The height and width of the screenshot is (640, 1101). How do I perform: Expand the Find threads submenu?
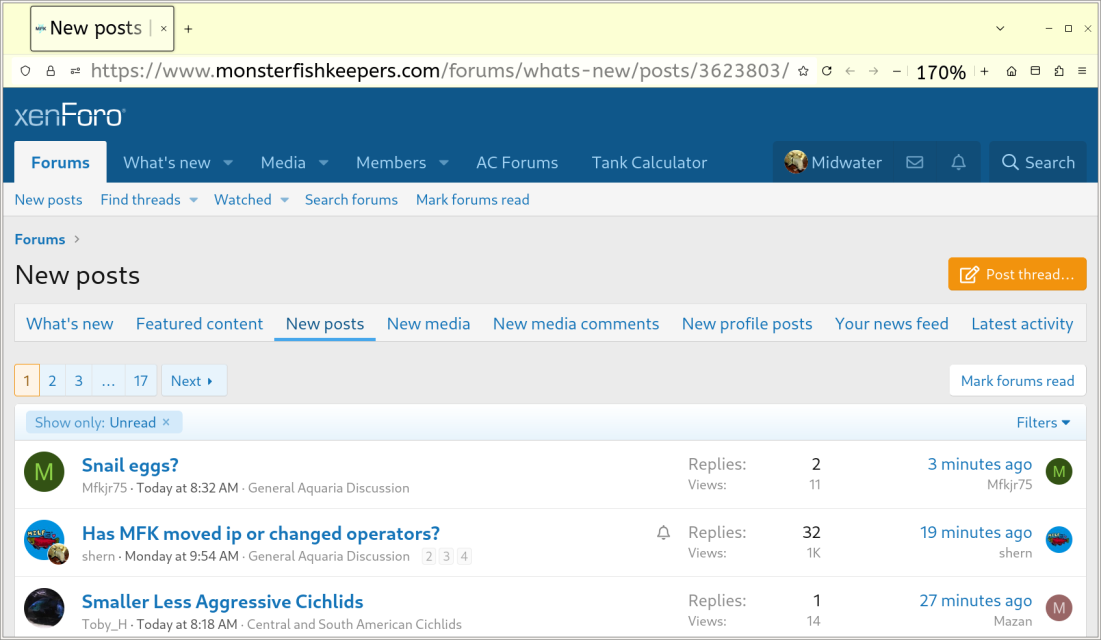[194, 200]
